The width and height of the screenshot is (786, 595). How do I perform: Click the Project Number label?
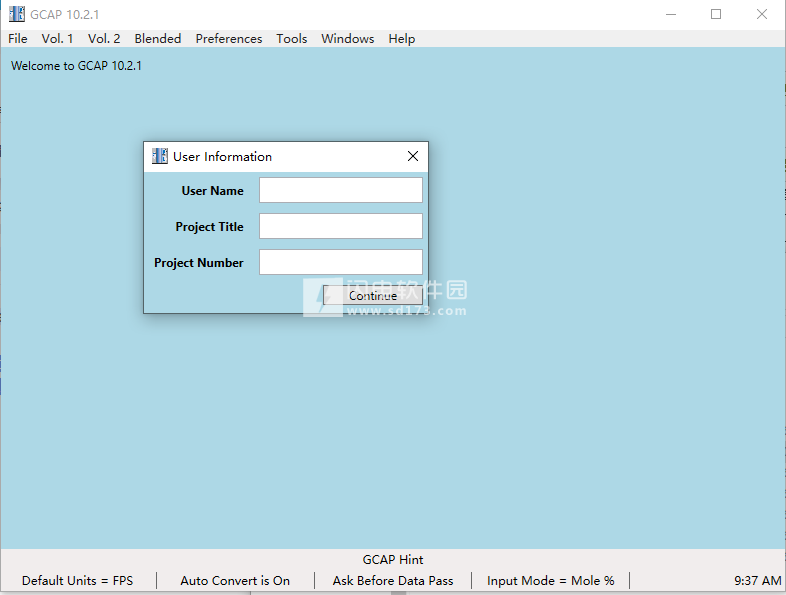[199, 263]
